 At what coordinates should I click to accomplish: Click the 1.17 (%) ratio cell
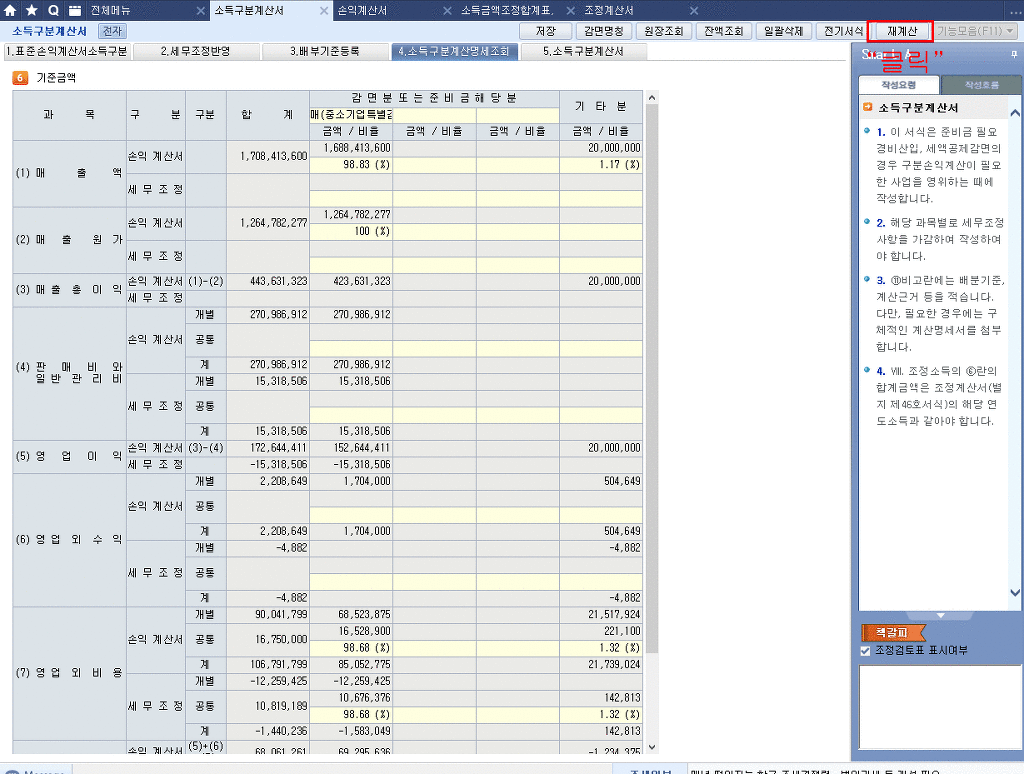point(601,165)
